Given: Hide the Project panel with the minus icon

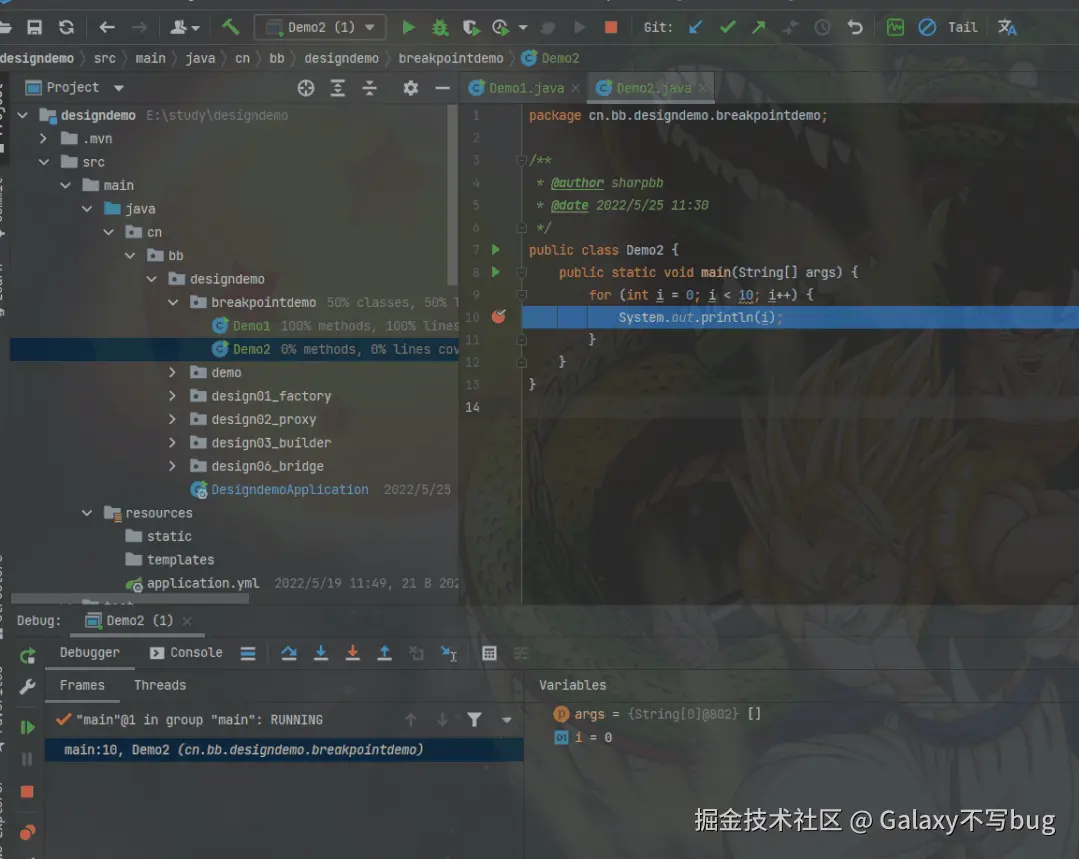Looking at the screenshot, I should [x=442, y=87].
